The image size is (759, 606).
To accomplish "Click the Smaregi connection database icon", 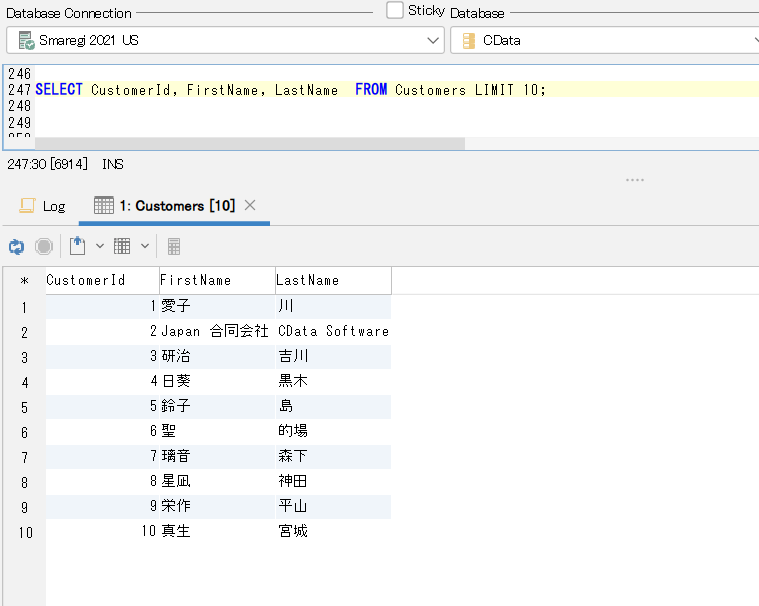I will pyautogui.click(x=26, y=41).
